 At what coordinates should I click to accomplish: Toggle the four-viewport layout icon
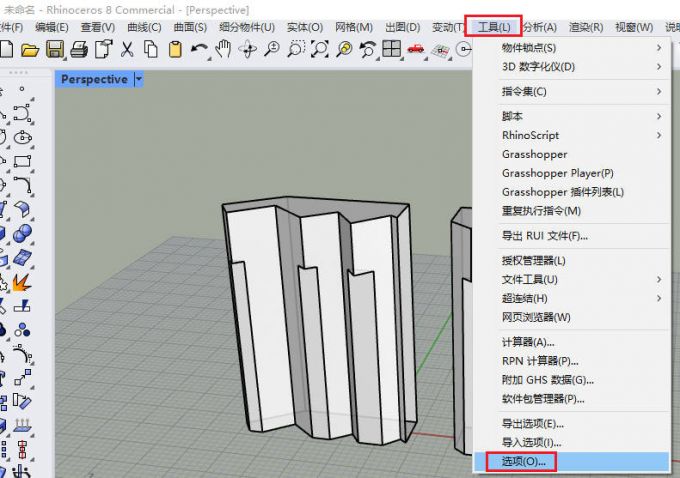pyautogui.click(x=391, y=49)
